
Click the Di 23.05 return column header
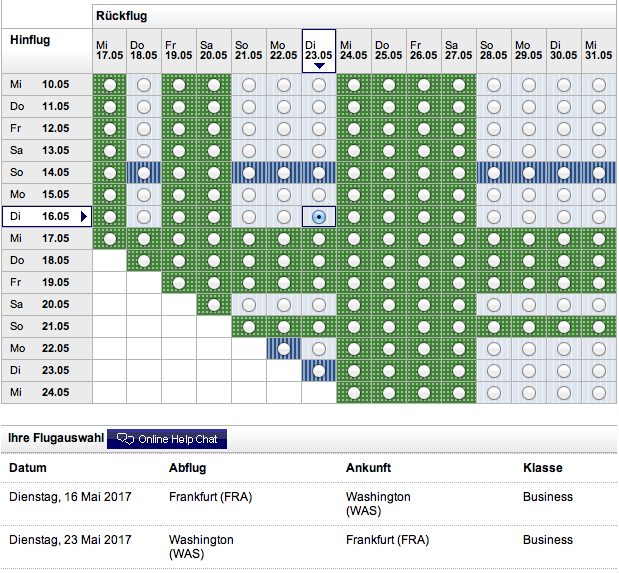[319, 49]
